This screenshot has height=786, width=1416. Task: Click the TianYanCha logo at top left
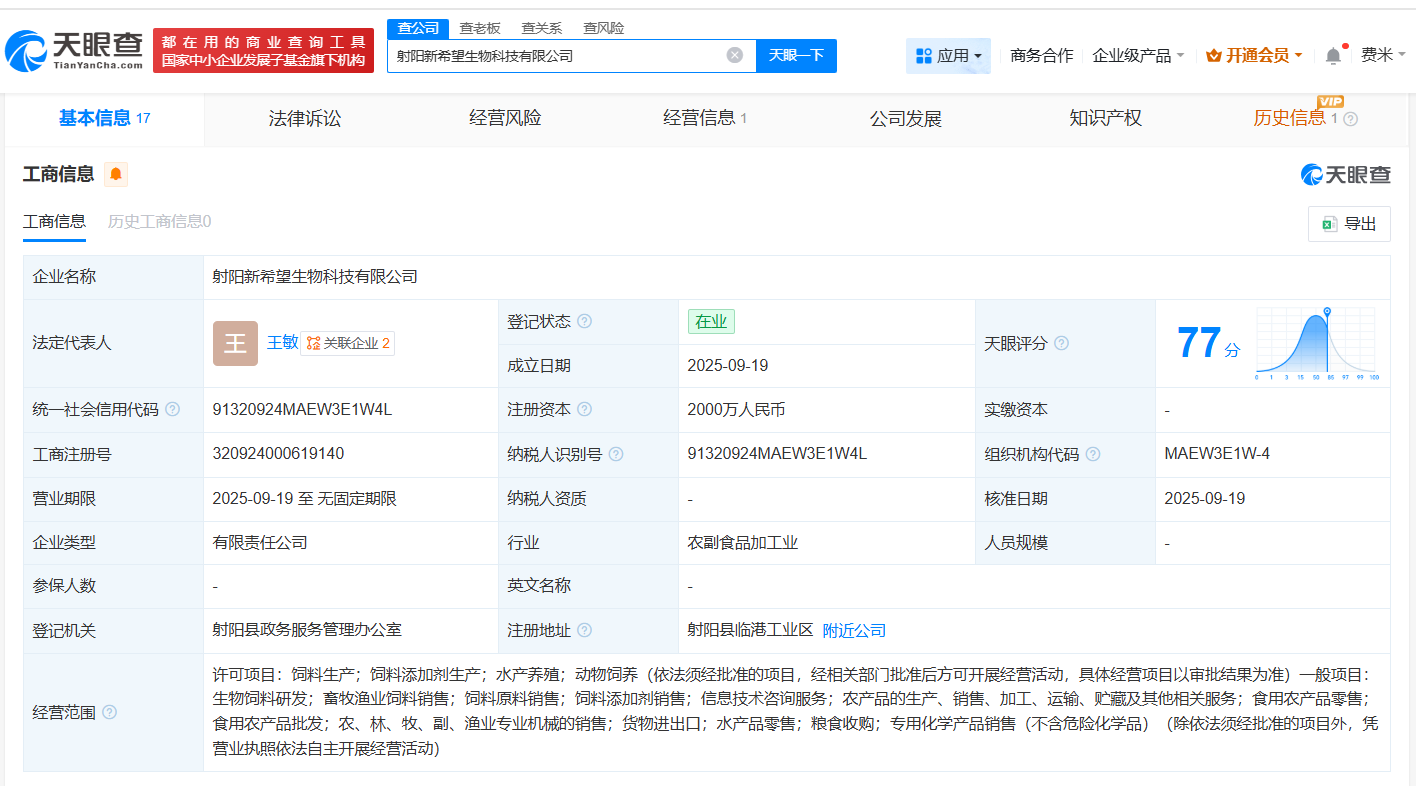[x=75, y=50]
